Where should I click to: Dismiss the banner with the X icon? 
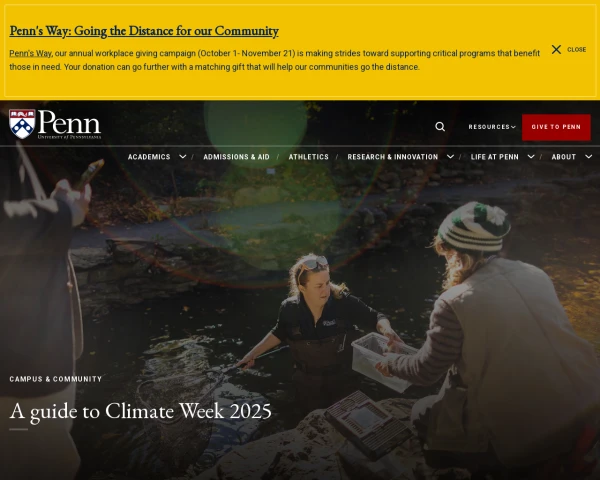pyautogui.click(x=556, y=49)
